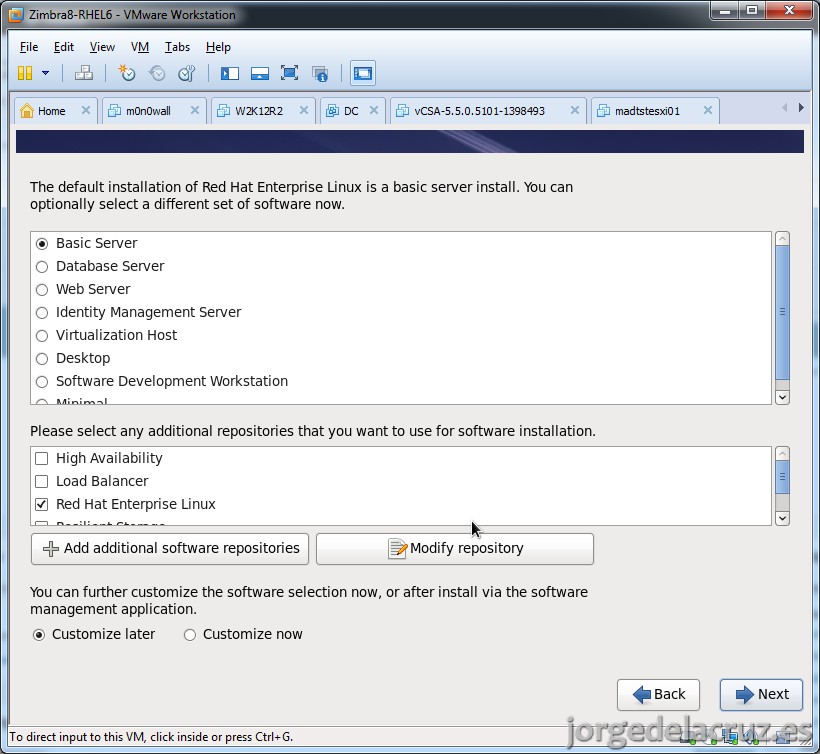Click the console view icon
Screen dimensions: 820x754
click(x=362, y=73)
